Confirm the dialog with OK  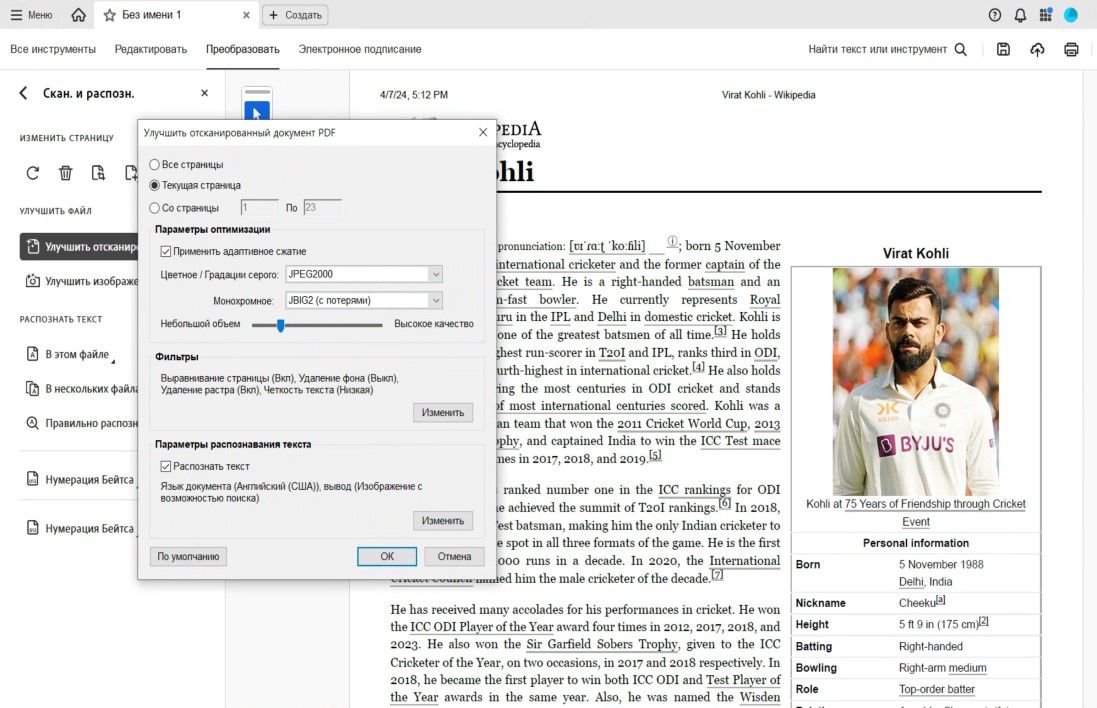click(x=386, y=556)
